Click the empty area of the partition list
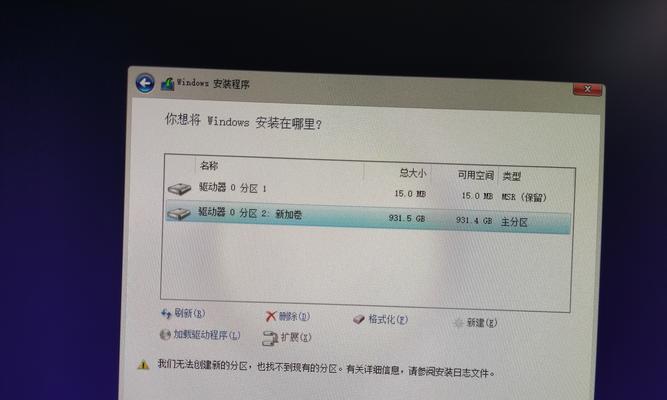 (x=366, y=270)
